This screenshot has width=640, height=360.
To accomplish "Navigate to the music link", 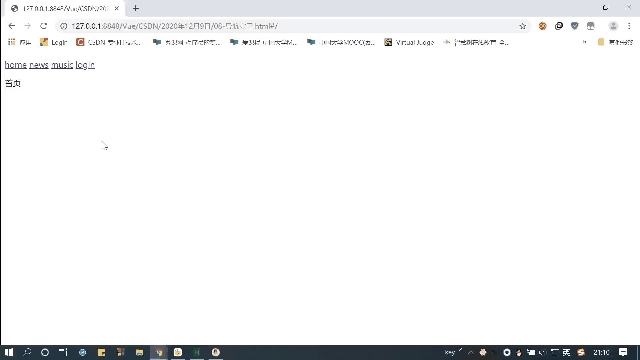I will [x=62, y=65].
